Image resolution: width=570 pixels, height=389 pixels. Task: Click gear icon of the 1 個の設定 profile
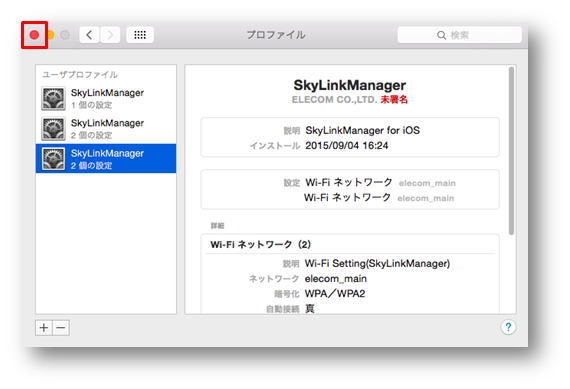[53, 98]
